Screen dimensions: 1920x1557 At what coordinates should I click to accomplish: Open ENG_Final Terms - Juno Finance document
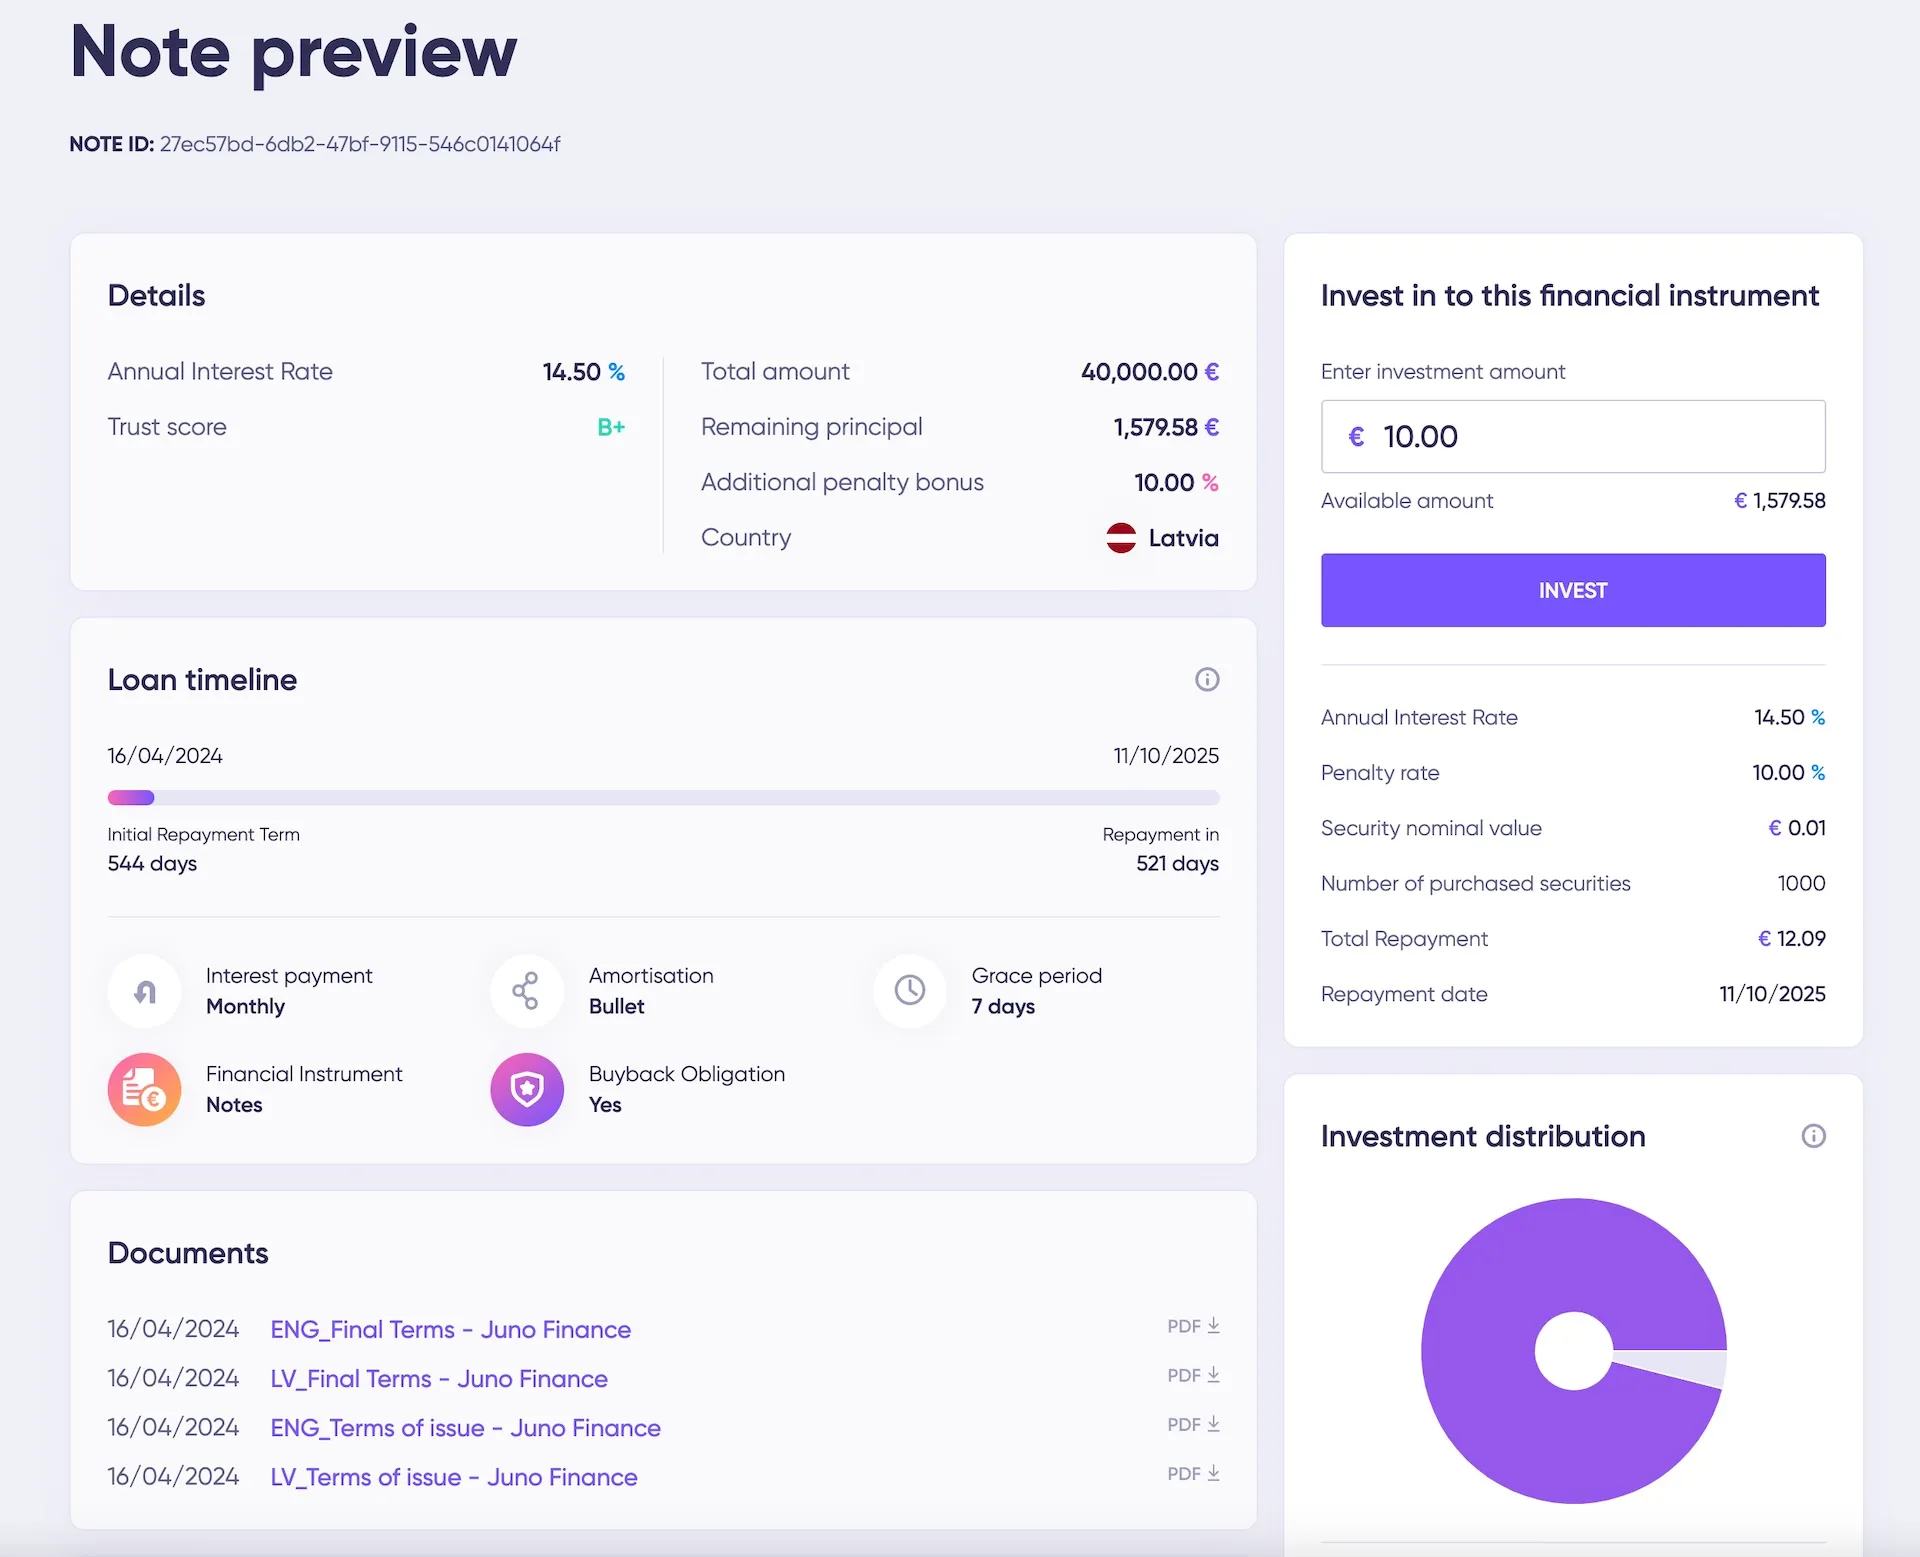pyautogui.click(x=451, y=1329)
